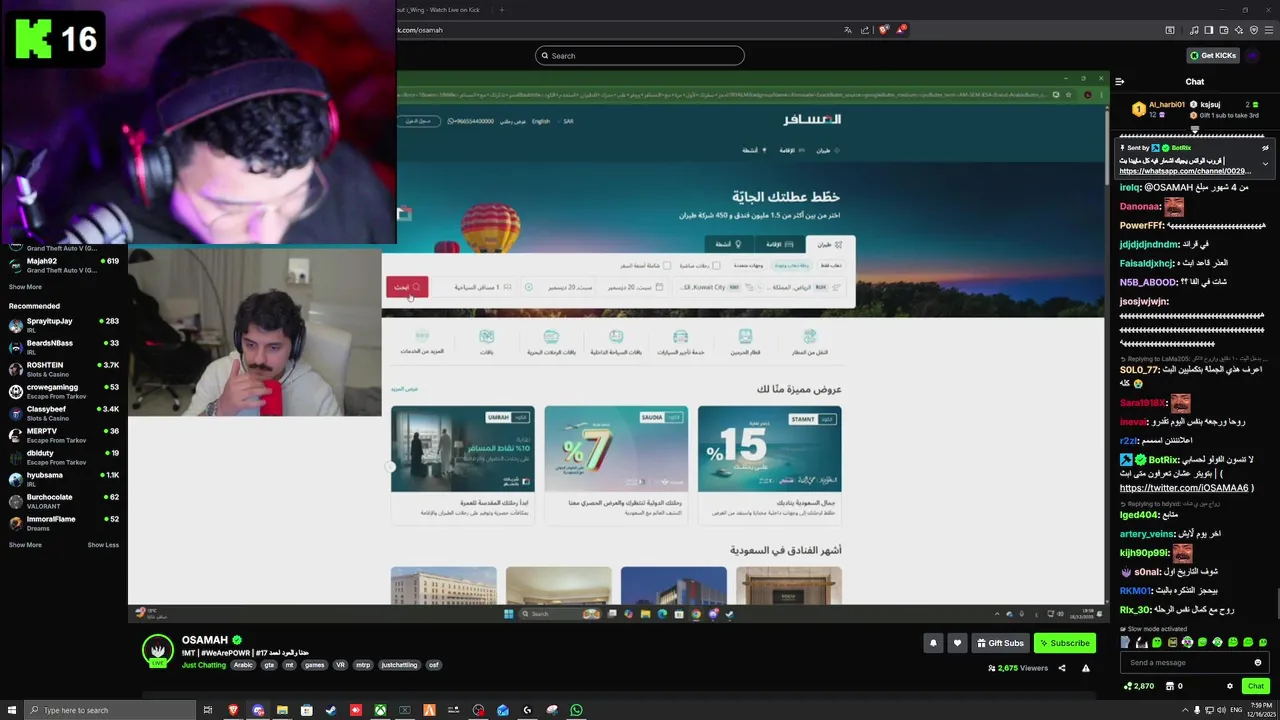Open the user avatar menu beside Get KICKs
This screenshot has width=1280, height=720.
coord(1253,55)
